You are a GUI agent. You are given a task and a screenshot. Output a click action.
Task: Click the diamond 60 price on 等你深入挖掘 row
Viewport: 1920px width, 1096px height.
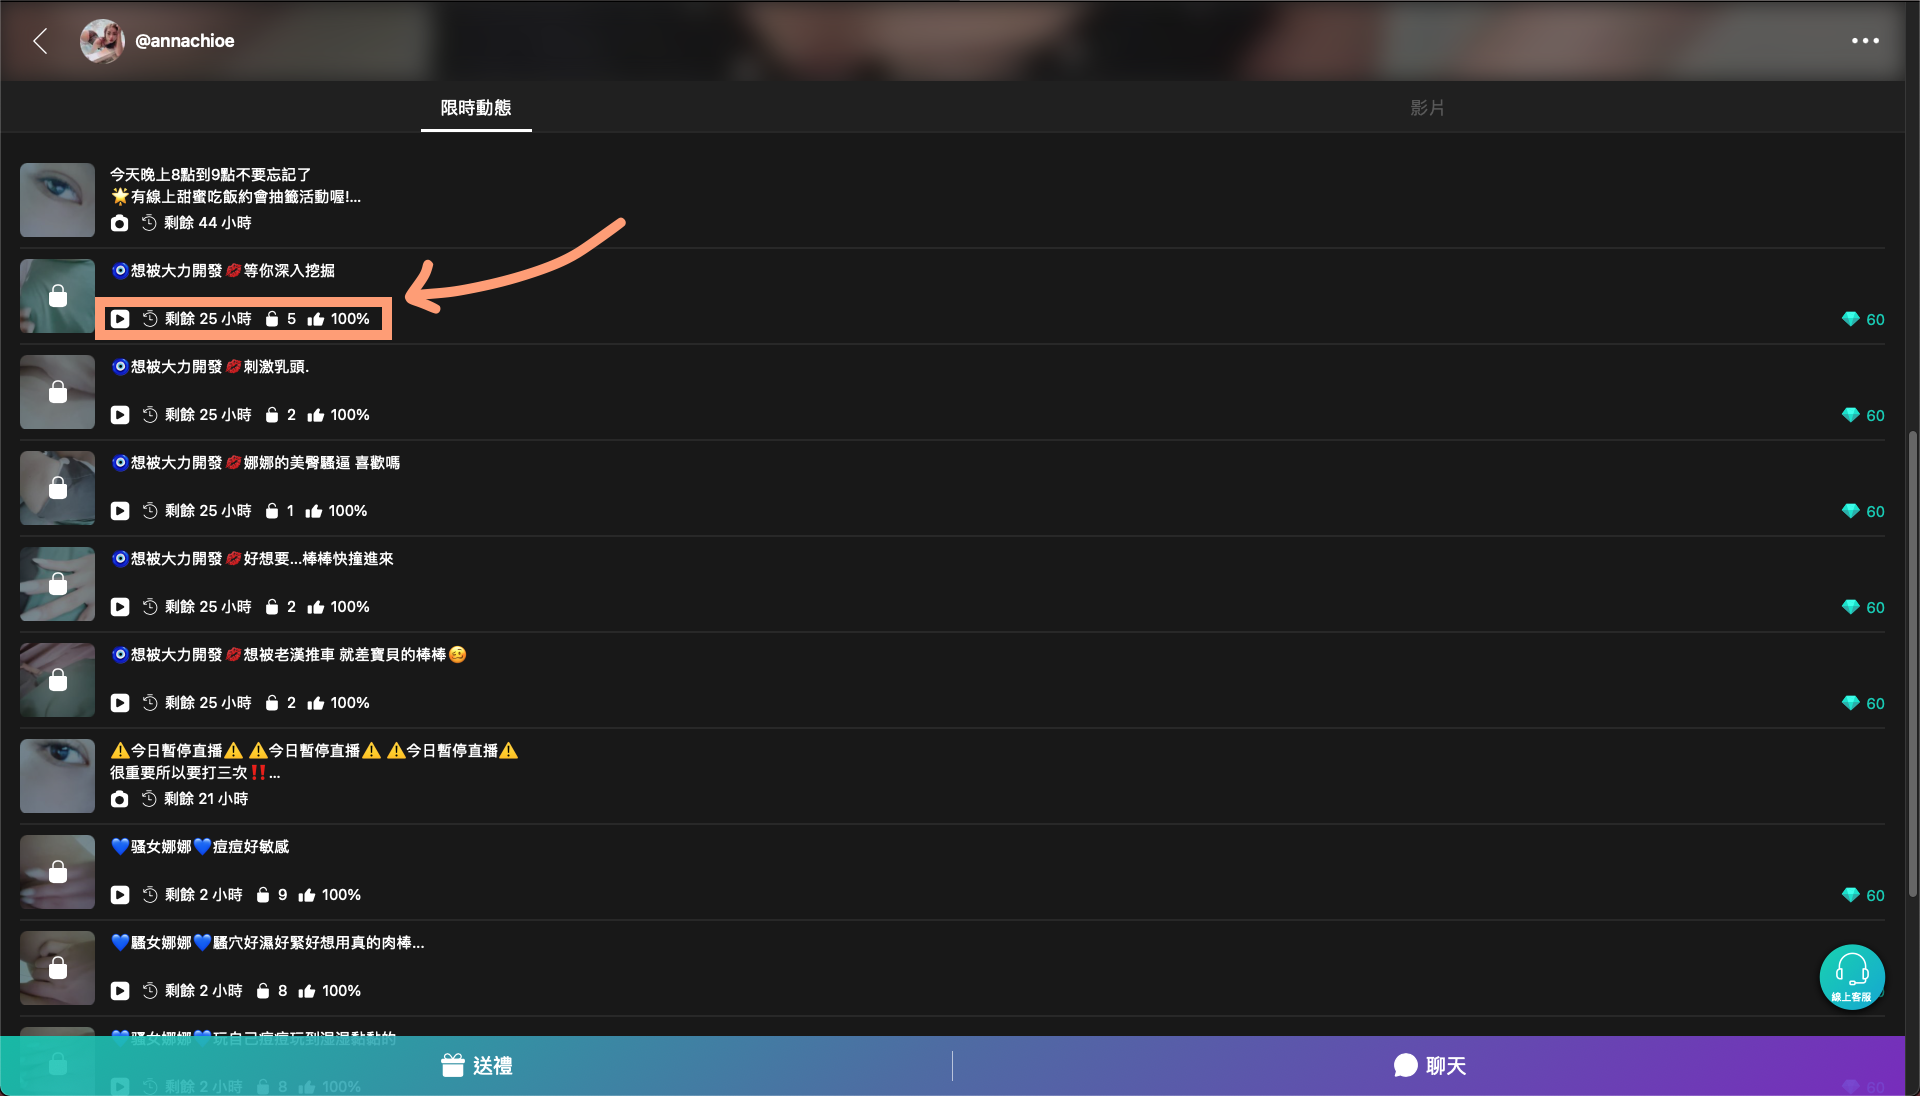tap(1863, 319)
